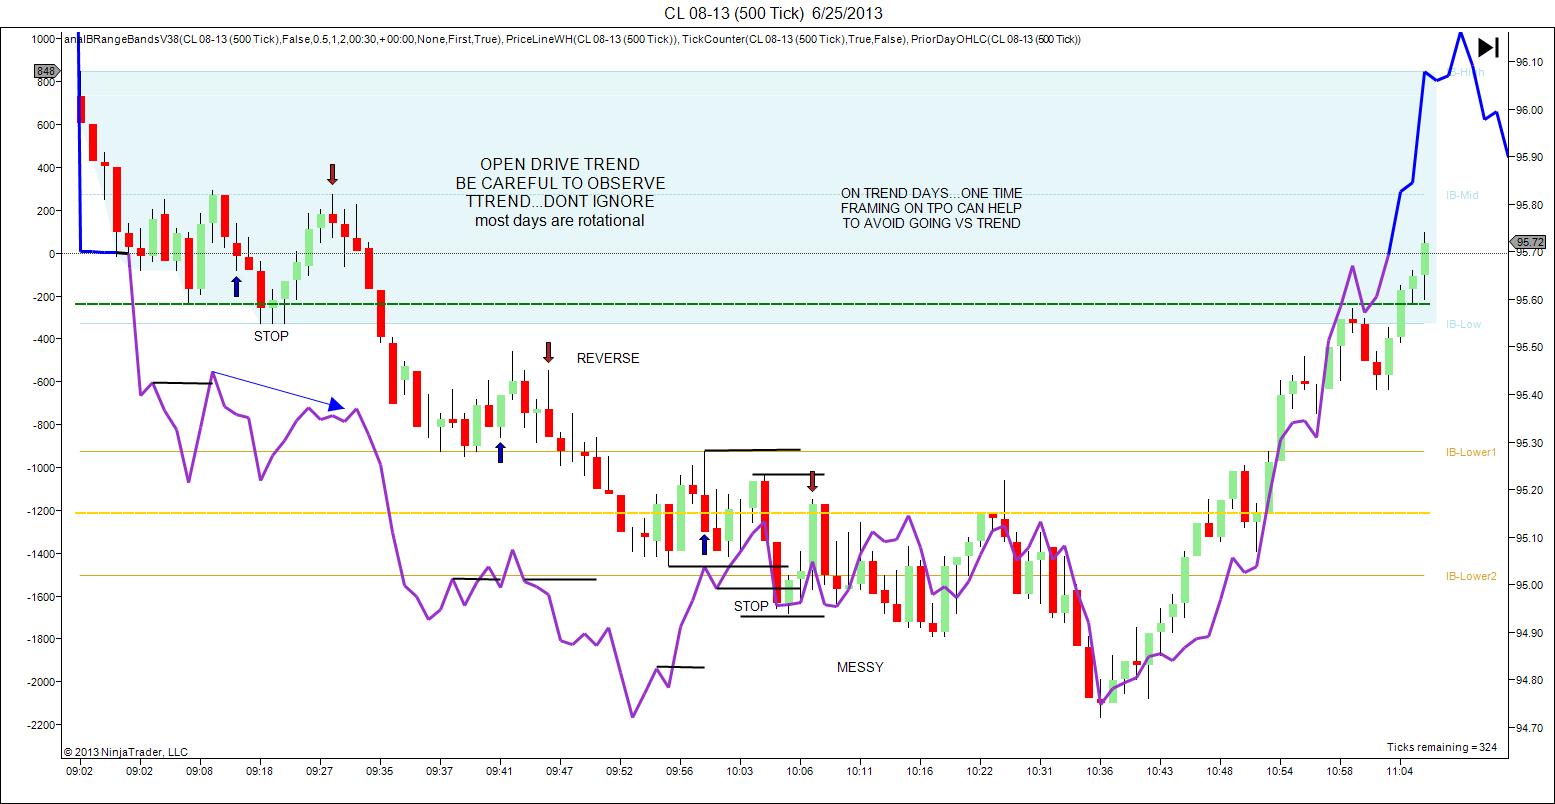Click the -1600 value on the left axis
Image resolution: width=1555 pixels, height=804 pixels.
point(42,597)
